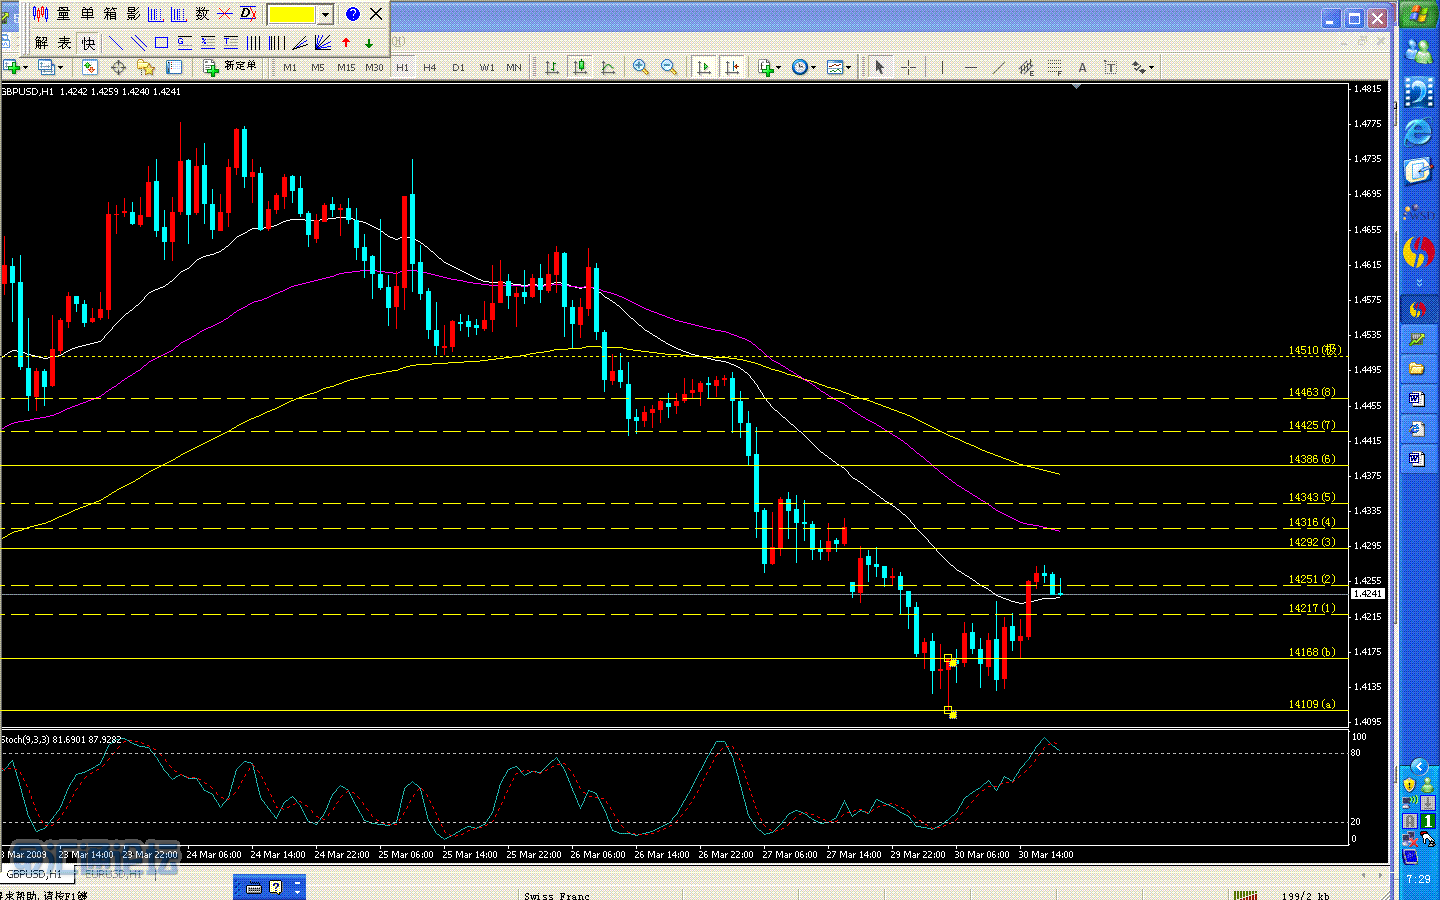The image size is (1440, 900).
Task: Switch to the GBPUSD,H1 chart tab
Action: coord(34,874)
